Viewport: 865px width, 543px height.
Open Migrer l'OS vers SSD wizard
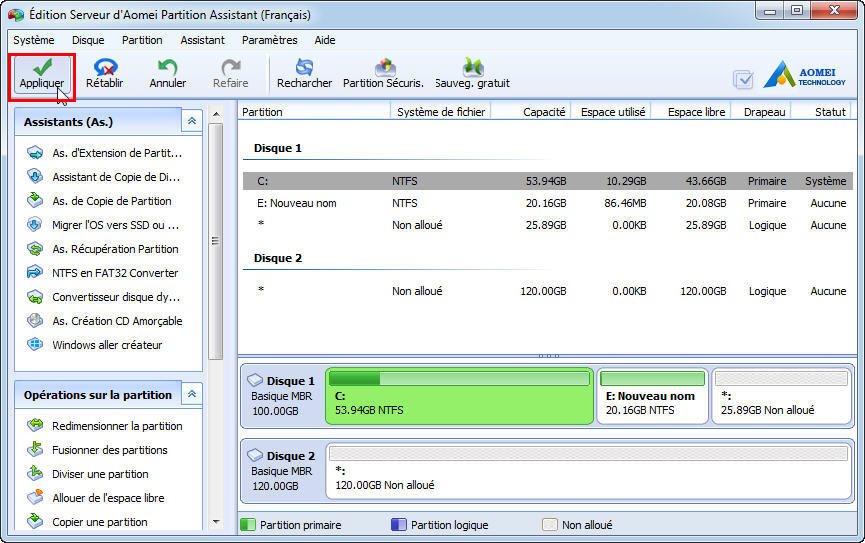coord(103,225)
